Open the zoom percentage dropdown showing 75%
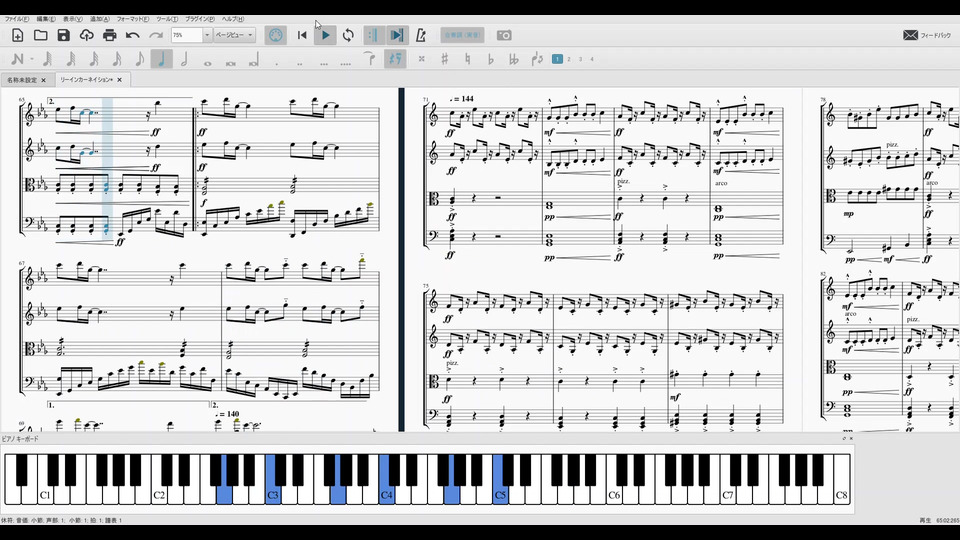The image size is (960, 540). [207, 35]
